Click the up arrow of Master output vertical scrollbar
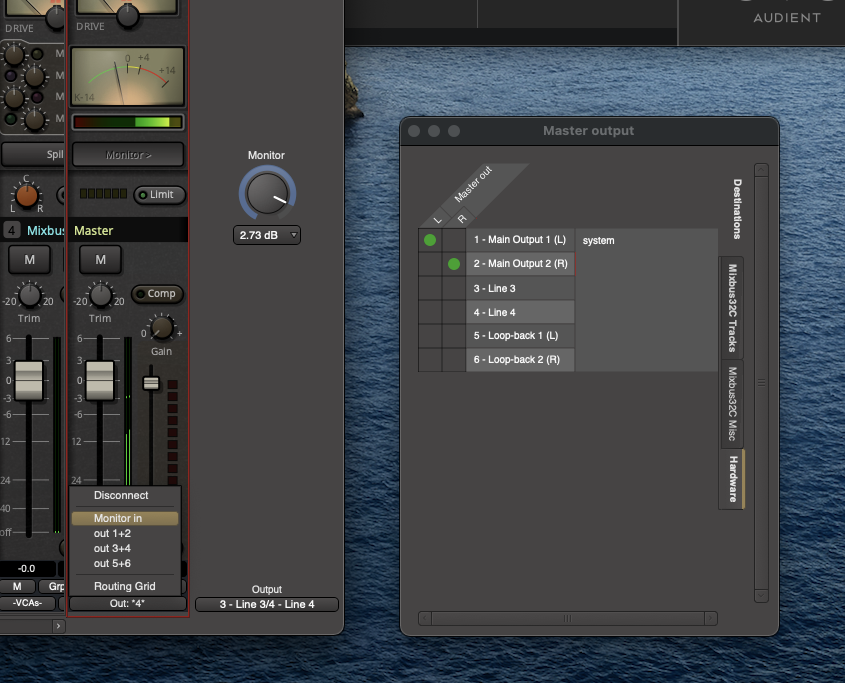 tap(761, 170)
